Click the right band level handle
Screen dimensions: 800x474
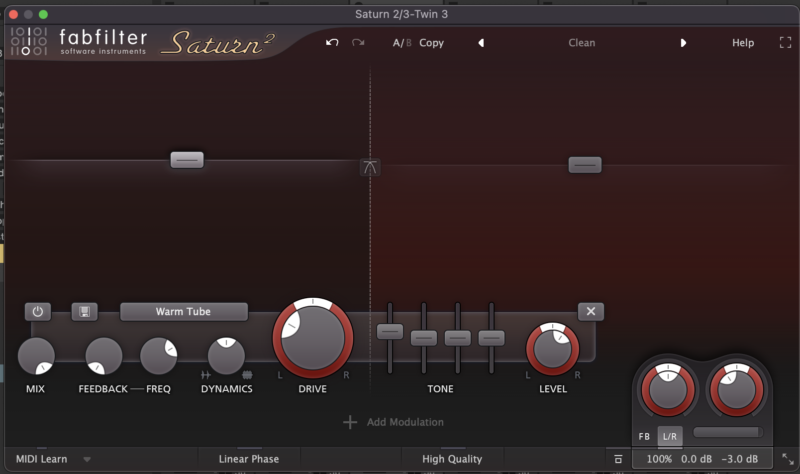585,165
